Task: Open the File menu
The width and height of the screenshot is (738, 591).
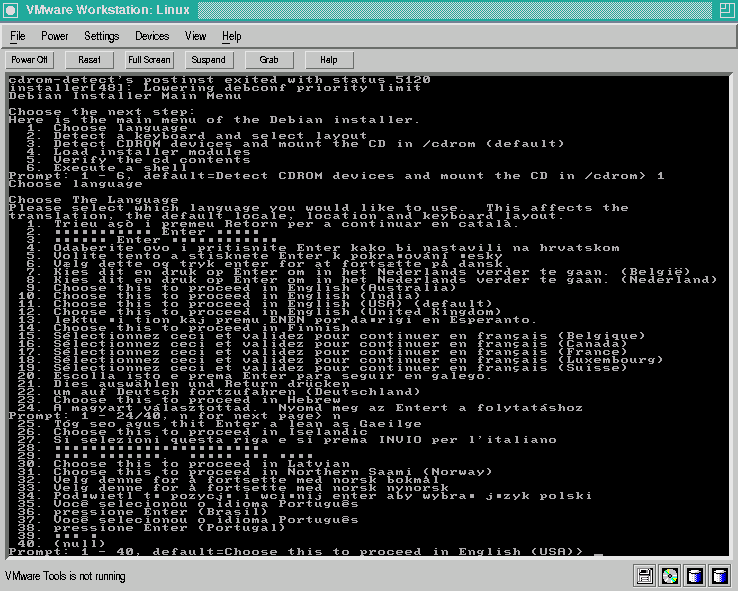Action: 18,36
